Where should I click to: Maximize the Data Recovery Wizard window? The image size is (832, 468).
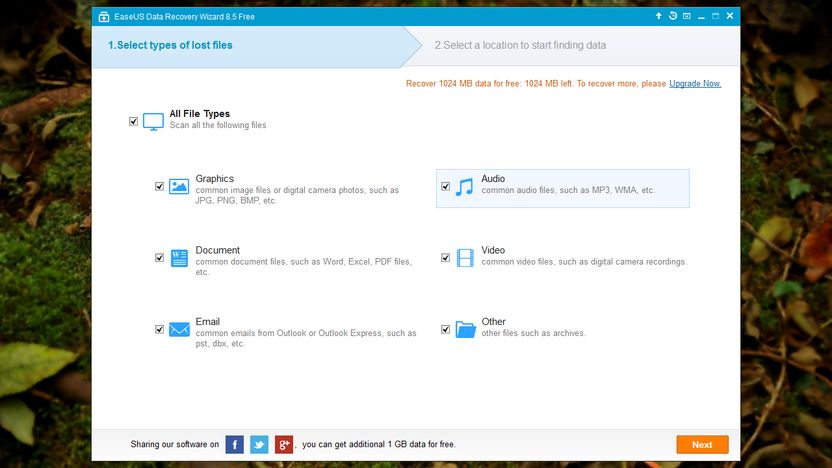point(715,16)
